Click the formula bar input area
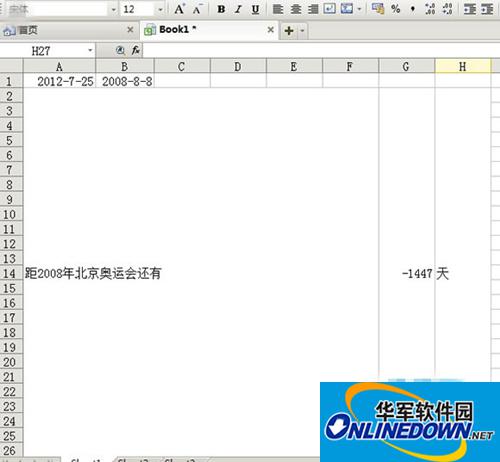This screenshot has height=462, width=500. tap(321, 51)
